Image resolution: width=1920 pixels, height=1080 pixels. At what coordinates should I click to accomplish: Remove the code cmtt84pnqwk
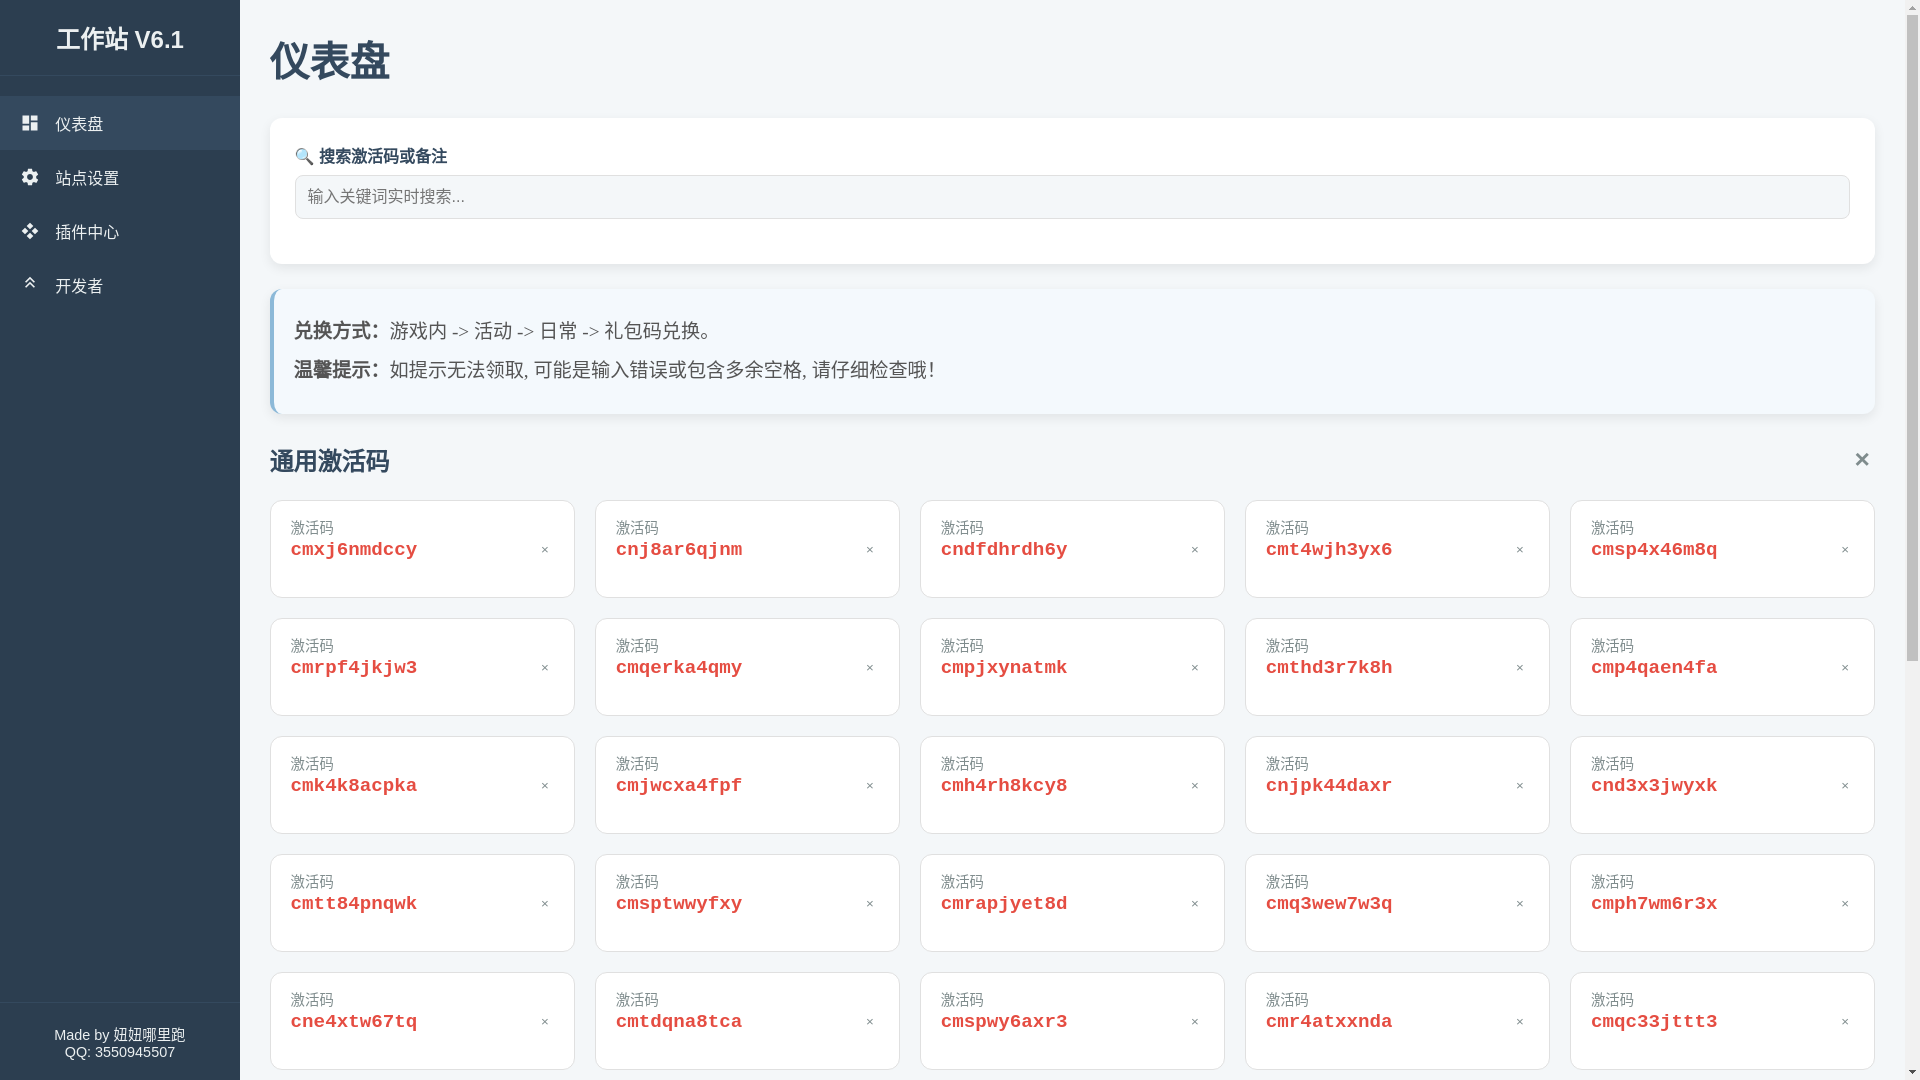click(545, 904)
